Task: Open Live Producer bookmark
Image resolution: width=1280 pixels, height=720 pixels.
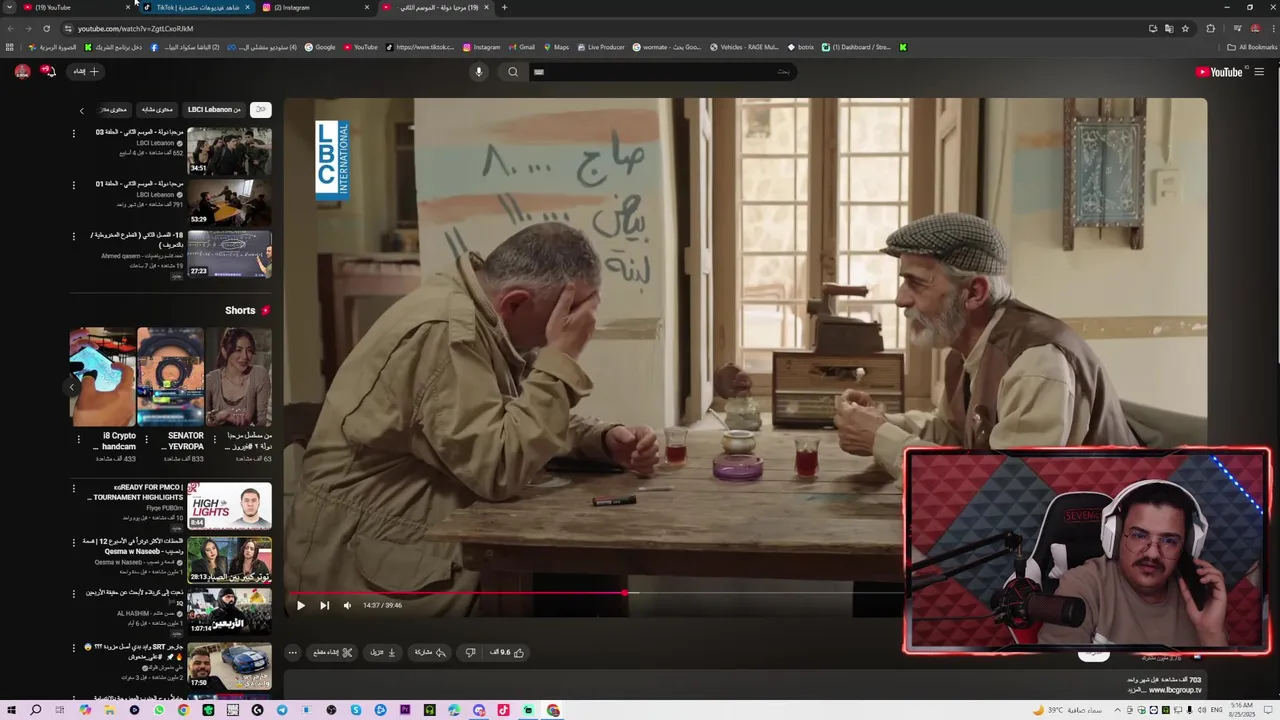Action: (601, 47)
